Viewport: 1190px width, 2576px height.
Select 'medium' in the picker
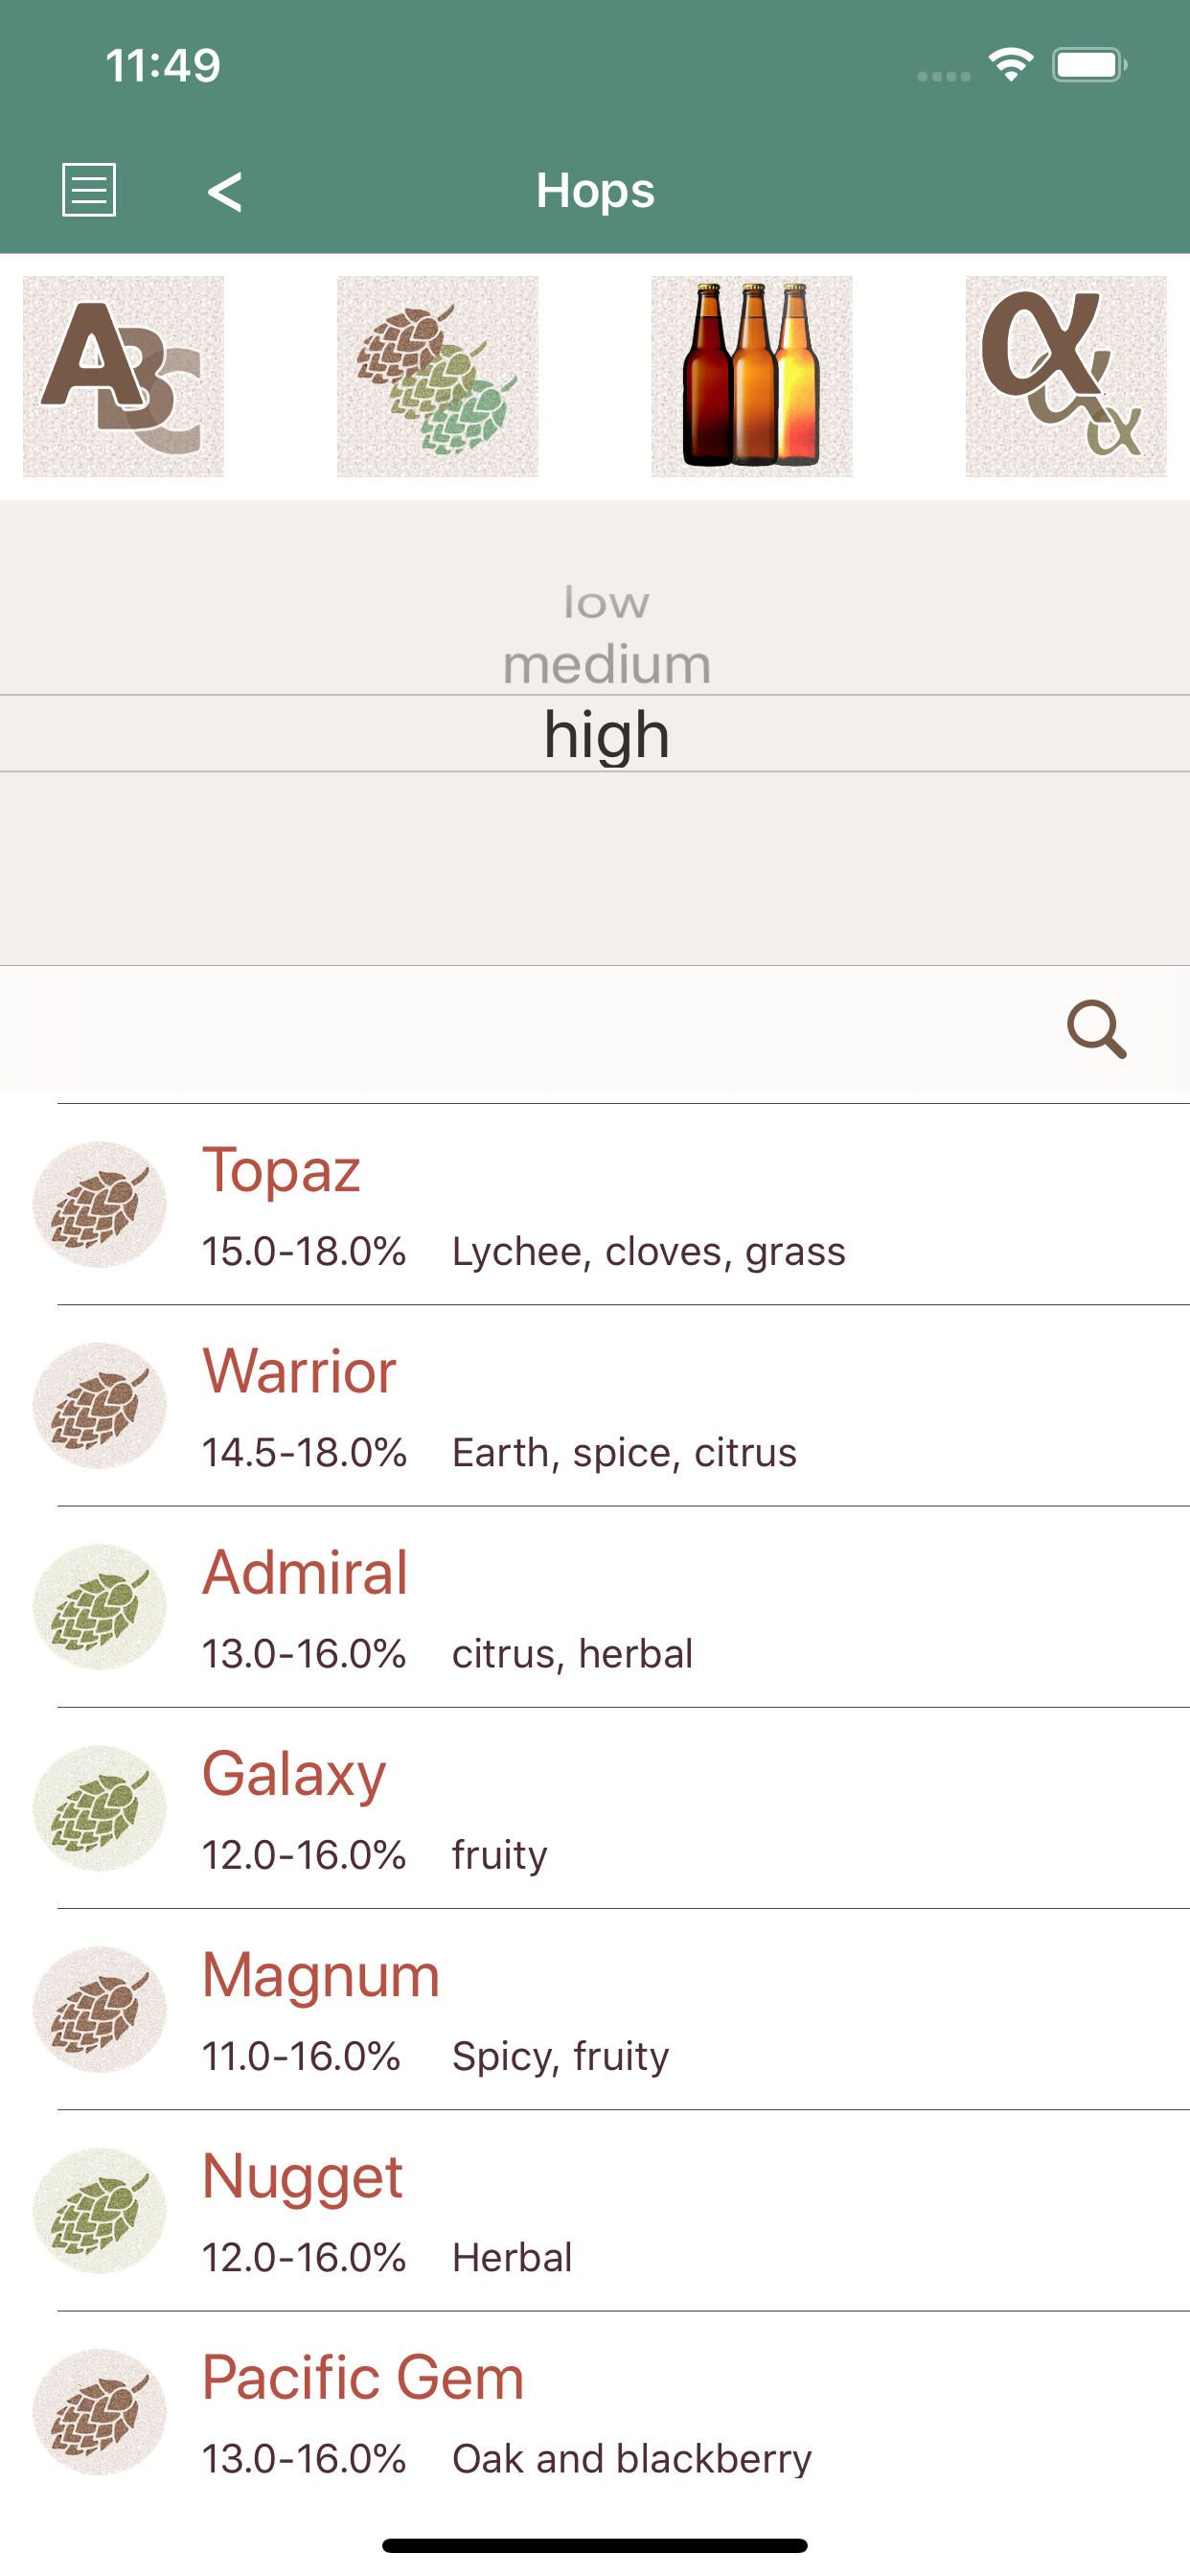[x=606, y=665]
